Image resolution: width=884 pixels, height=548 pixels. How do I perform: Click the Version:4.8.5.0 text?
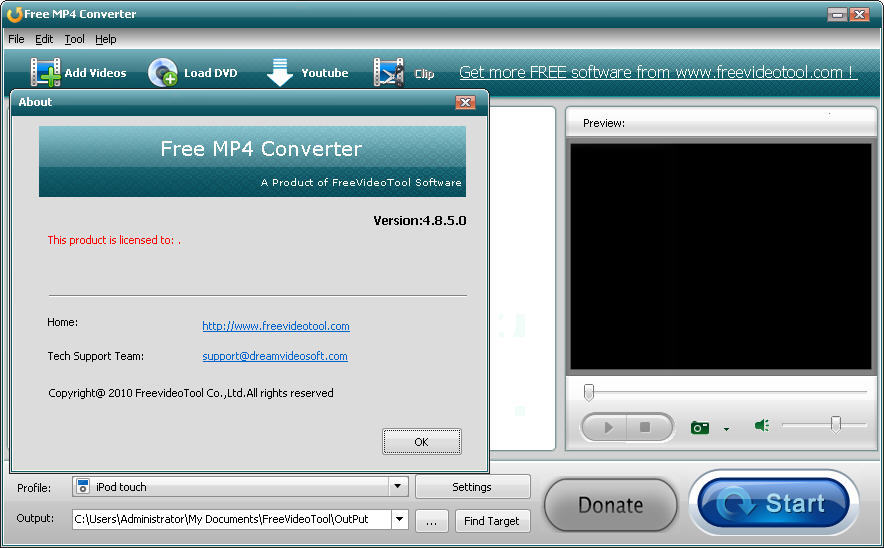point(419,220)
